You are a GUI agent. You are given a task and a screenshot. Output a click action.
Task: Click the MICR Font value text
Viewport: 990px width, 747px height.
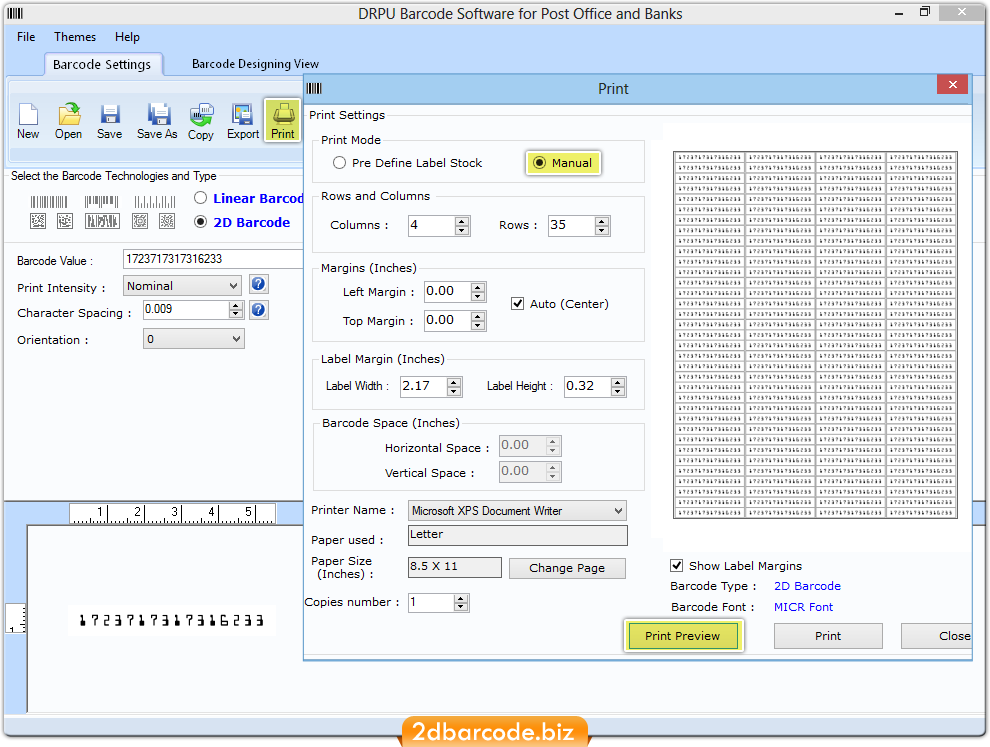803,607
